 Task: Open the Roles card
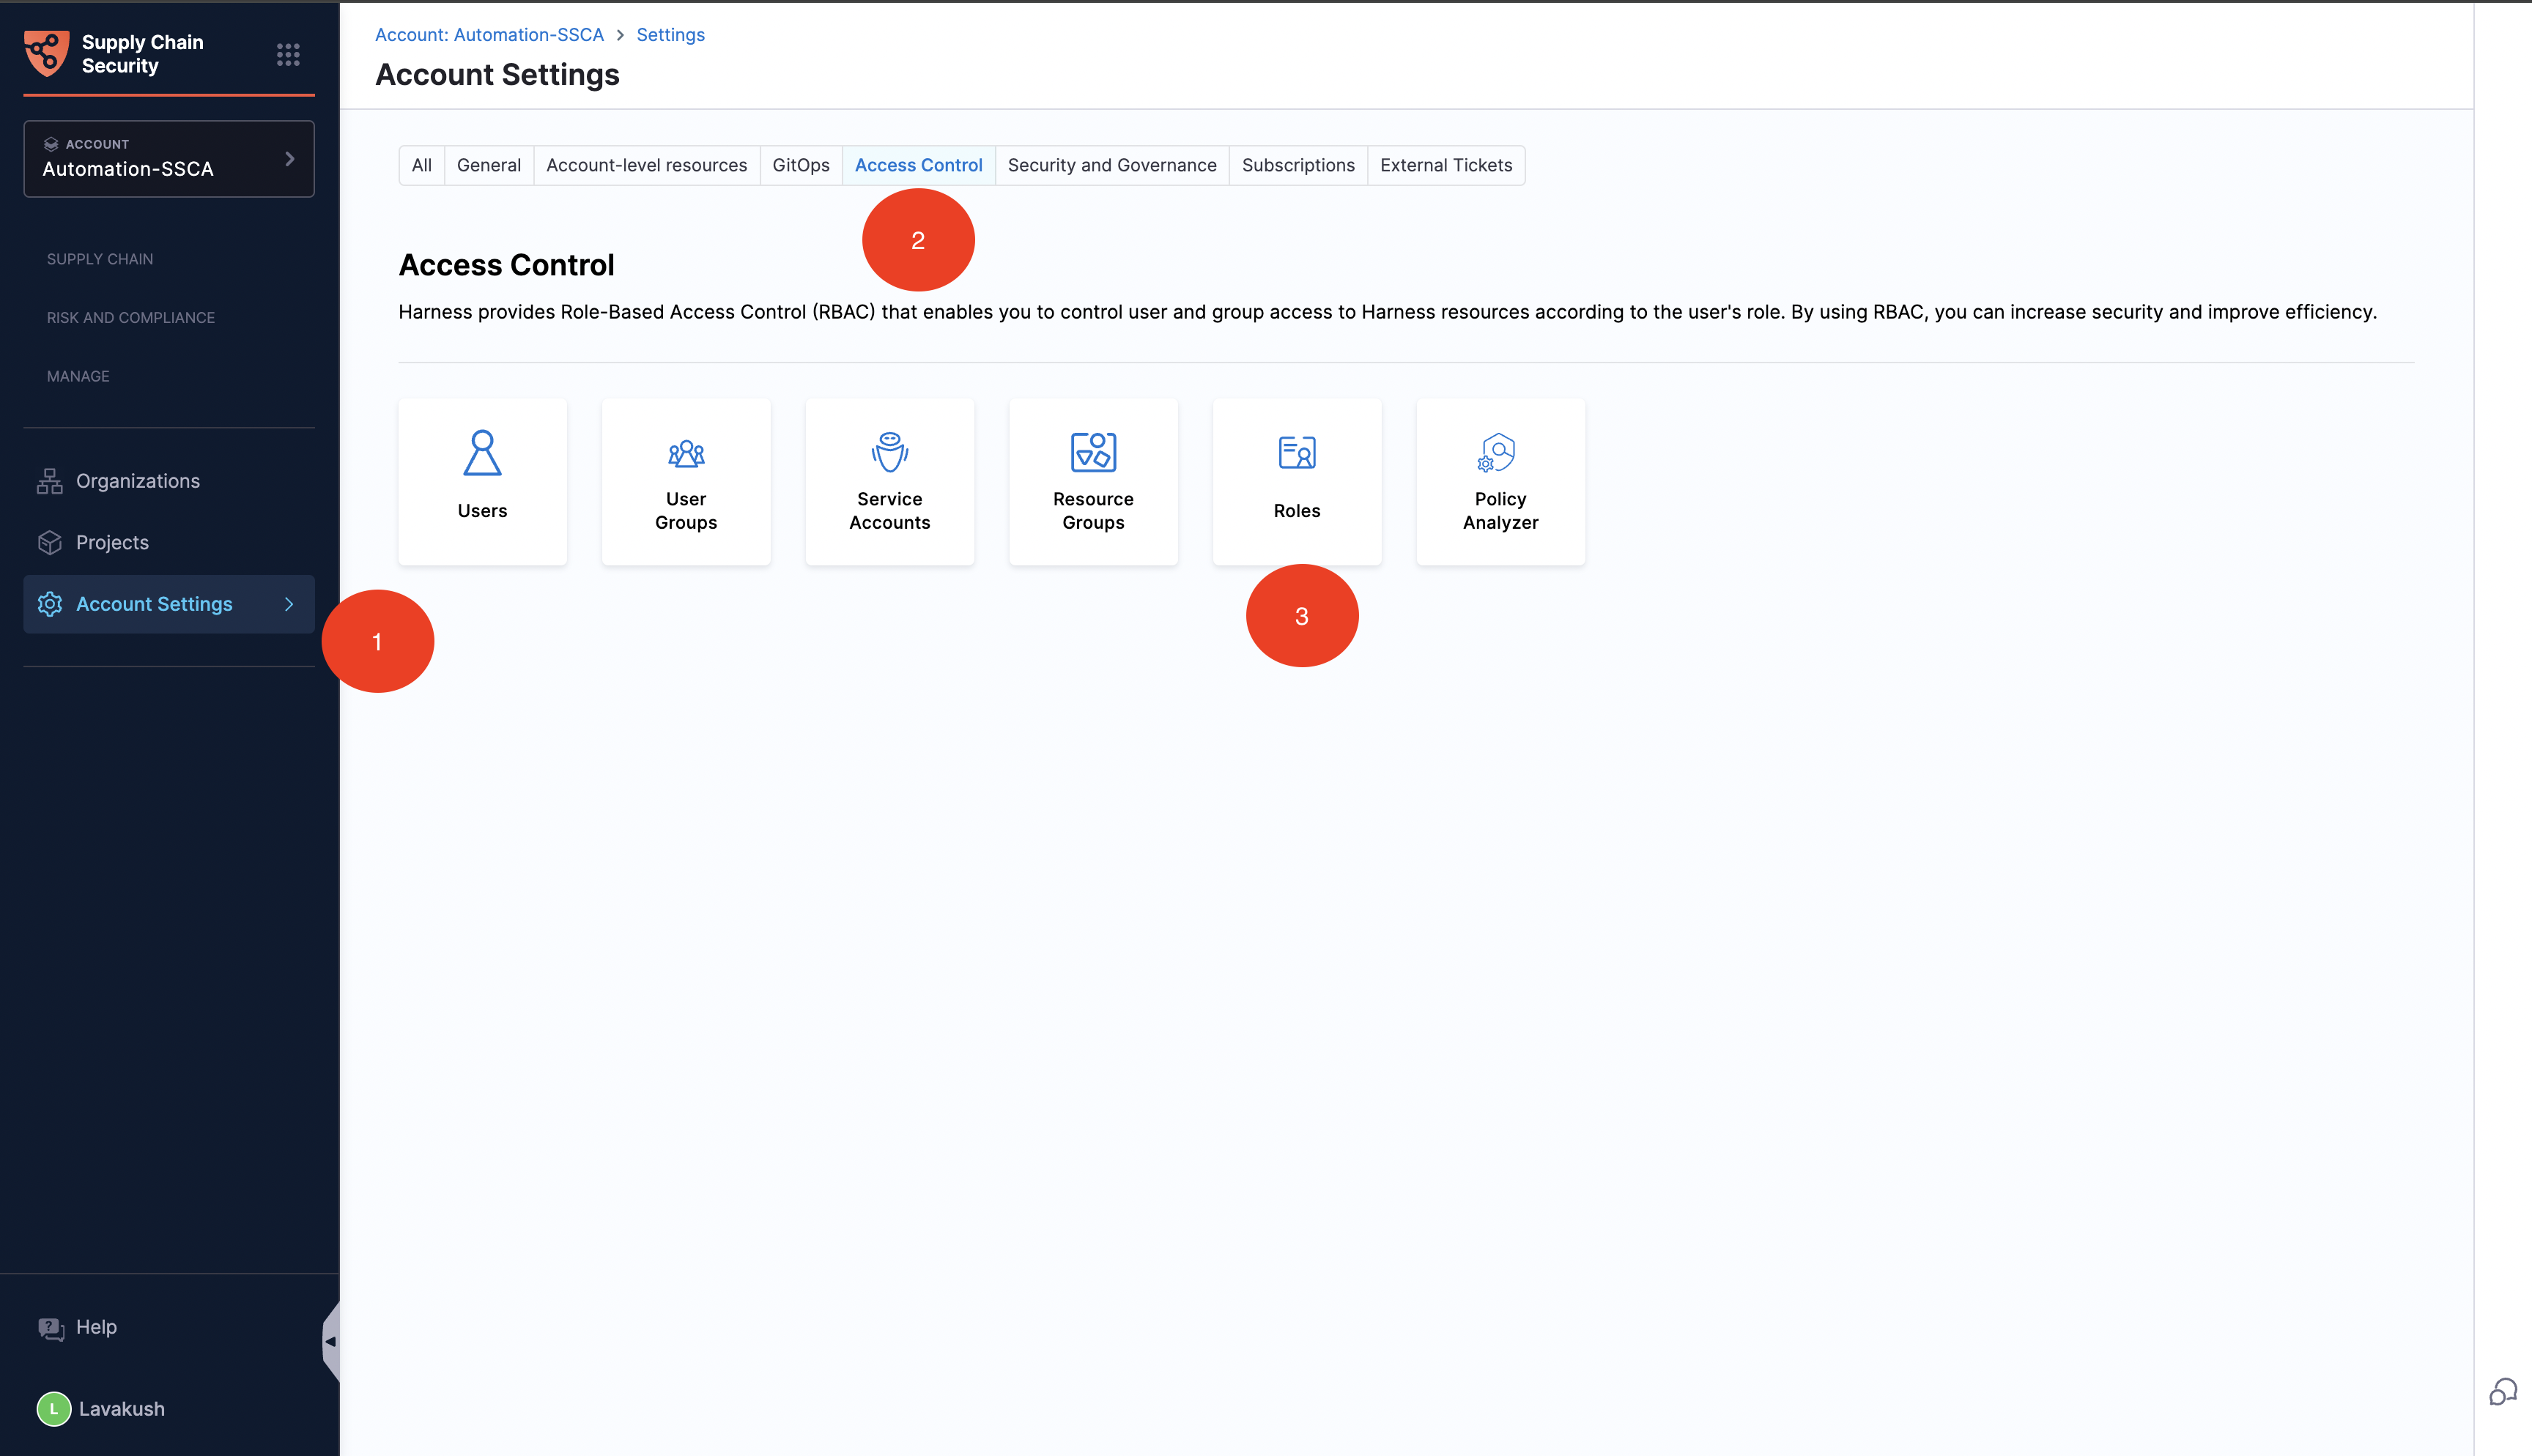(1297, 482)
